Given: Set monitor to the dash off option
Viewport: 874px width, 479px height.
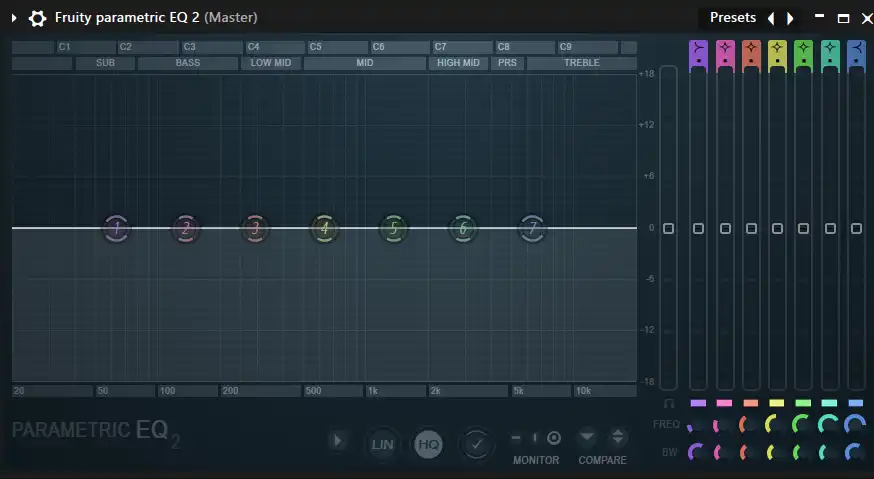Looking at the screenshot, I should 516,438.
